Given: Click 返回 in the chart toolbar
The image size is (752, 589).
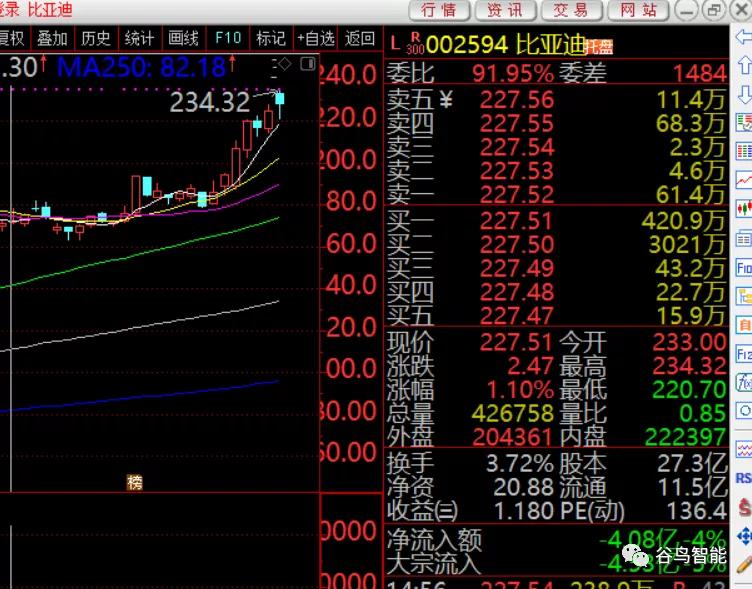Looking at the screenshot, I should click(360, 38).
